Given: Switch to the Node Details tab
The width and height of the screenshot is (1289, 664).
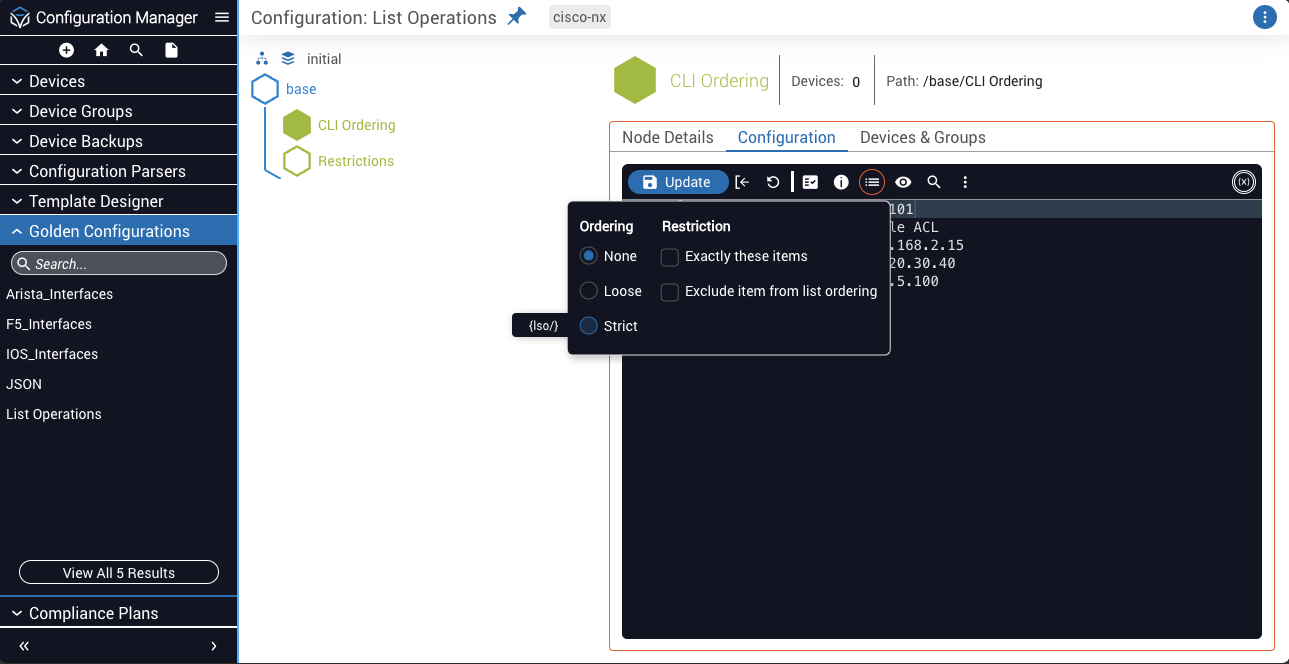Looking at the screenshot, I should pyautogui.click(x=667, y=138).
